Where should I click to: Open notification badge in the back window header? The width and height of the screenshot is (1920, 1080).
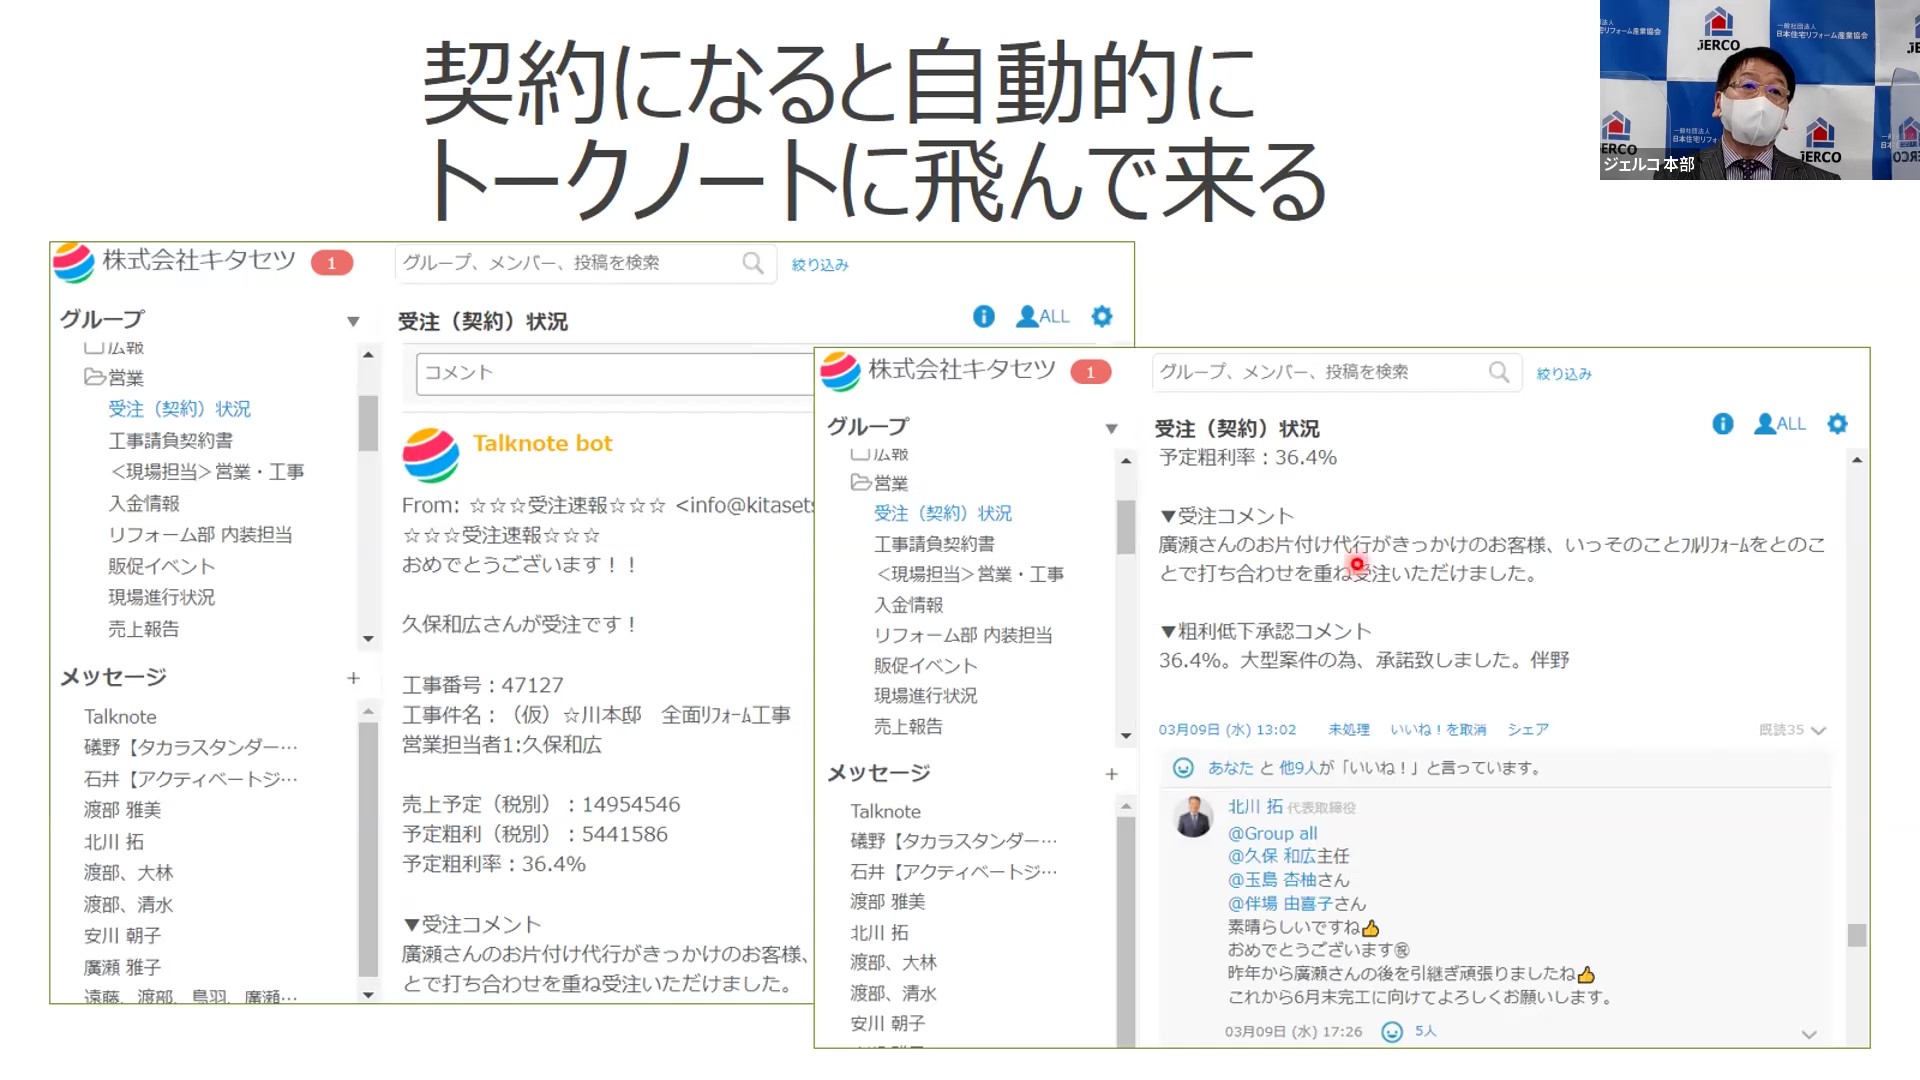click(x=332, y=263)
